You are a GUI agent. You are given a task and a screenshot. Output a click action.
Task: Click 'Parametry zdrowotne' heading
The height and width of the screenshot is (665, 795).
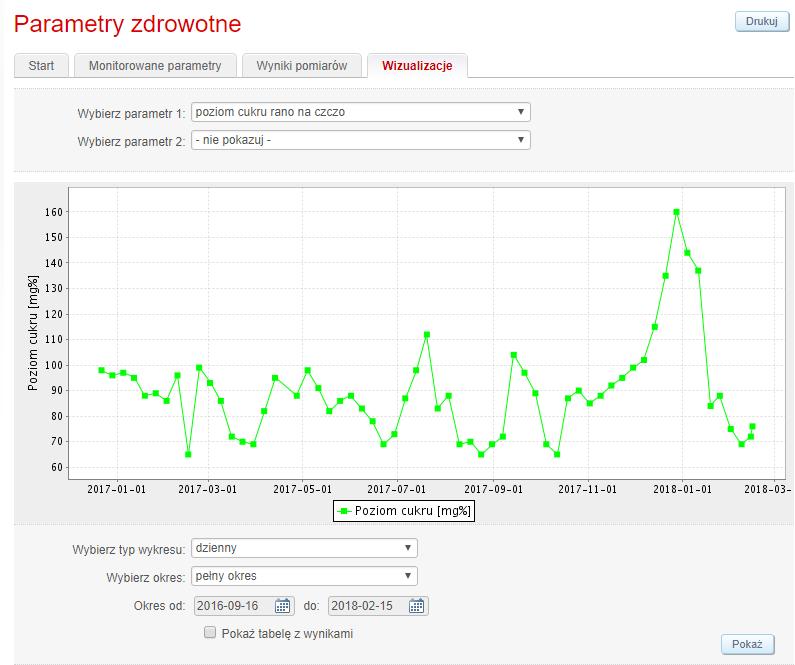tap(127, 24)
